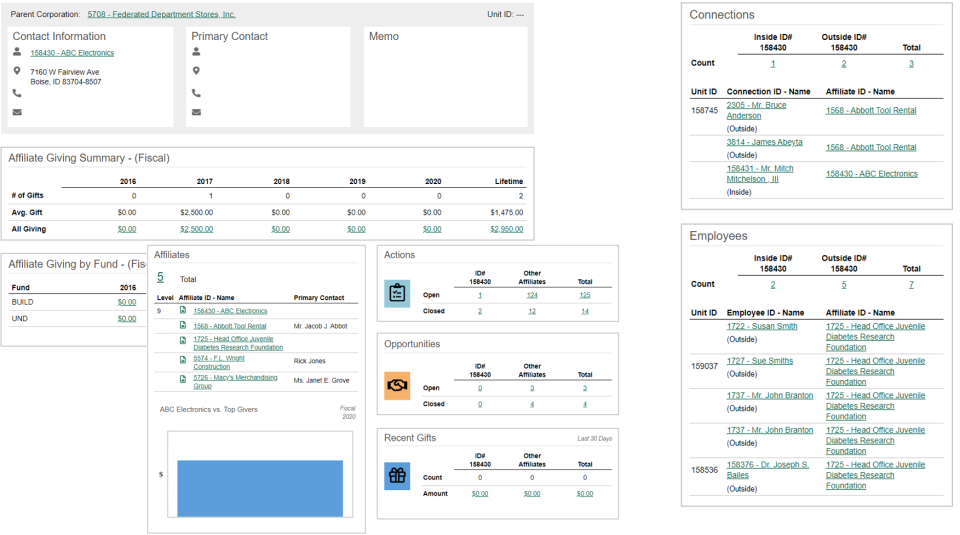Image resolution: width=960 pixels, height=535 pixels.
Task: Click the Recent Gifts present icon
Action: coord(397,476)
